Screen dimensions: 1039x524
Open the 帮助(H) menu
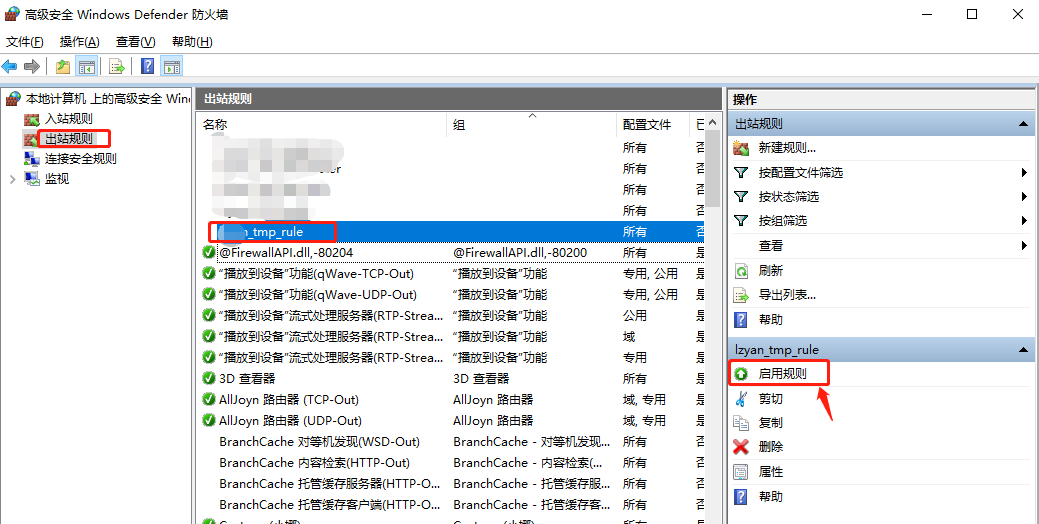(x=192, y=42)
